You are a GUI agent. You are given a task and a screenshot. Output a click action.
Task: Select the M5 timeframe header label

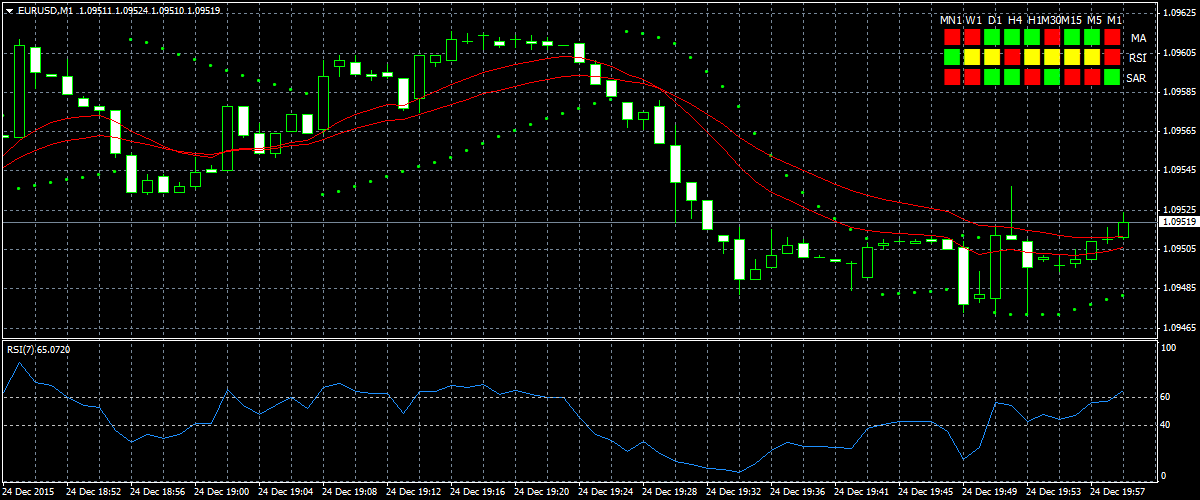pyautogui.click(x=1095, y=20)
